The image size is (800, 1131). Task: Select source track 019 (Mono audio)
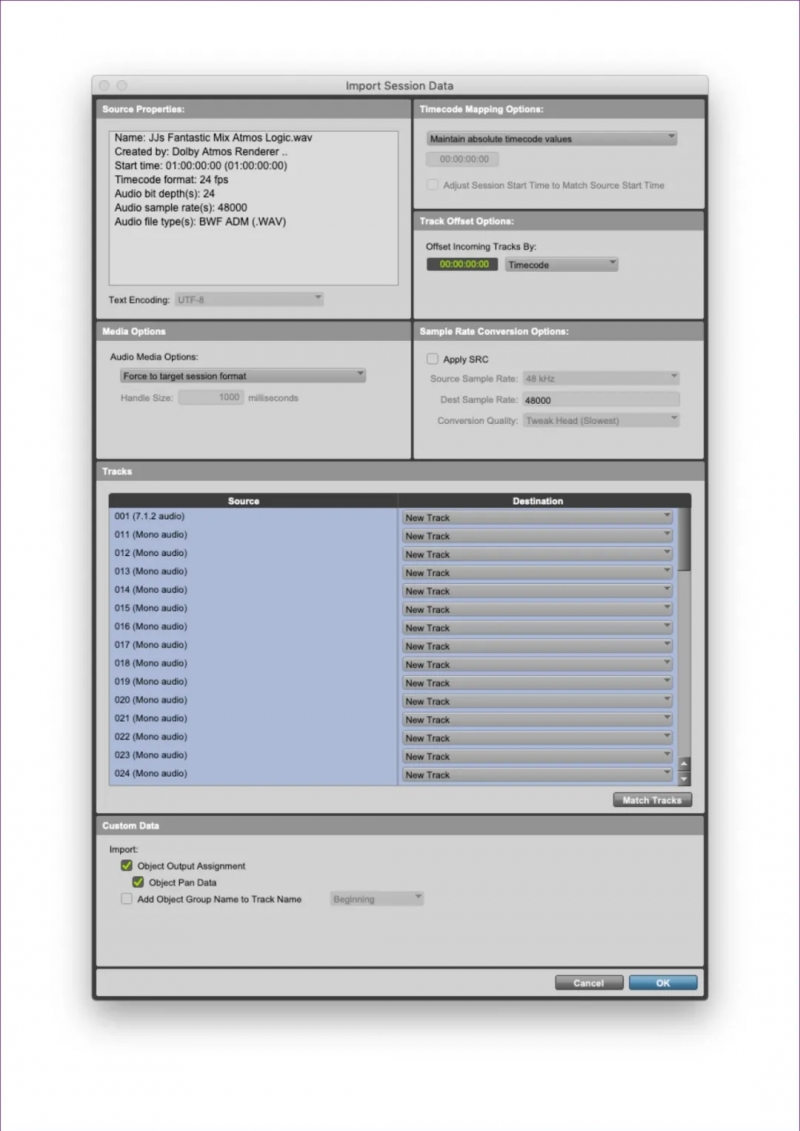tap(253, 682)
